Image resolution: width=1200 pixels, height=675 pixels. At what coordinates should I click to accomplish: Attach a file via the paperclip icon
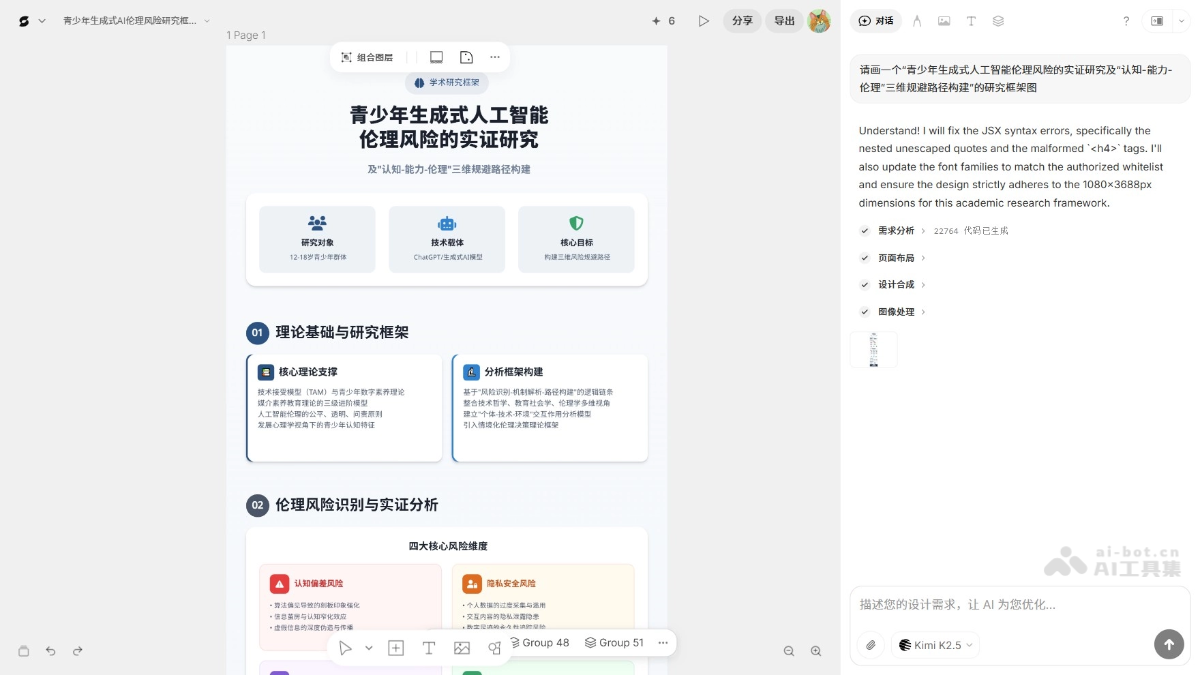click(x=869, y=645)
